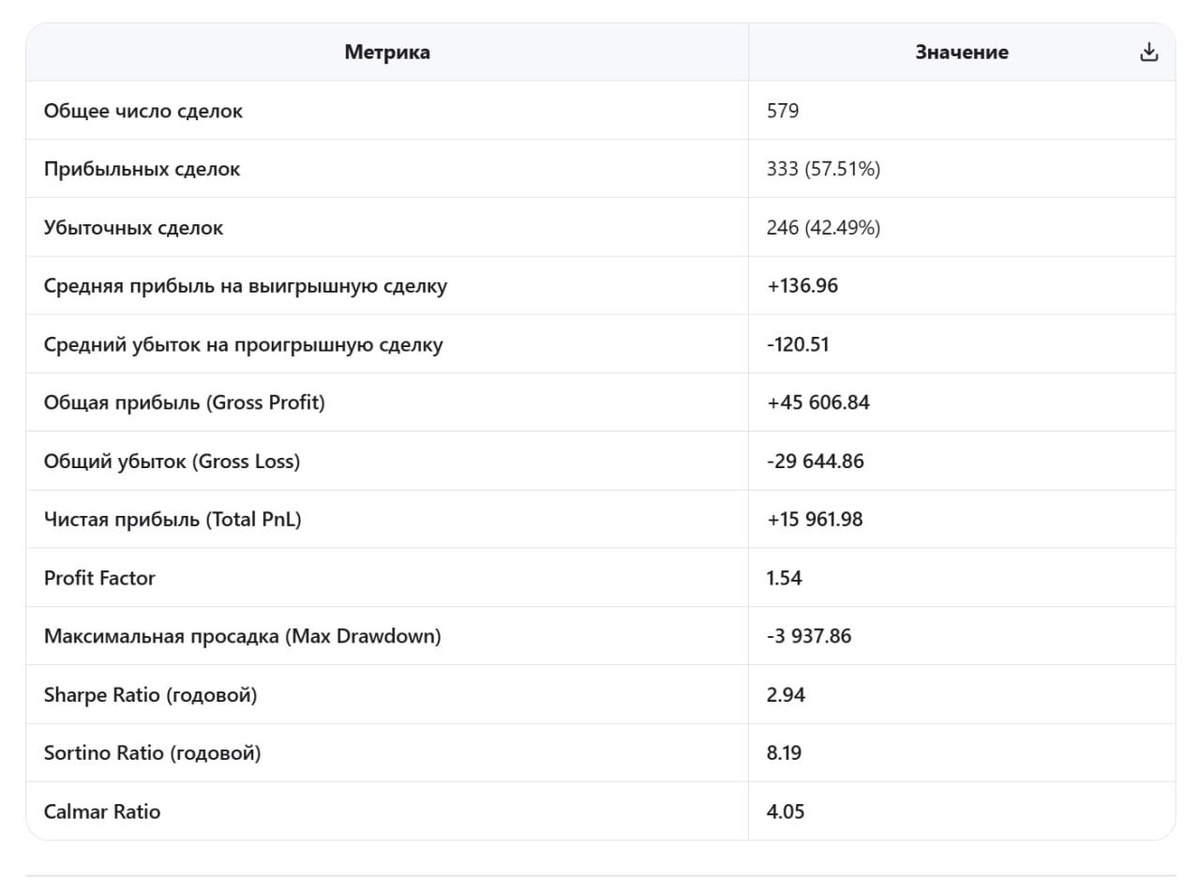Click the Sortino Ratio value 8.19
The height and width of the screenshot is (880, 1200).
[784, 753]
